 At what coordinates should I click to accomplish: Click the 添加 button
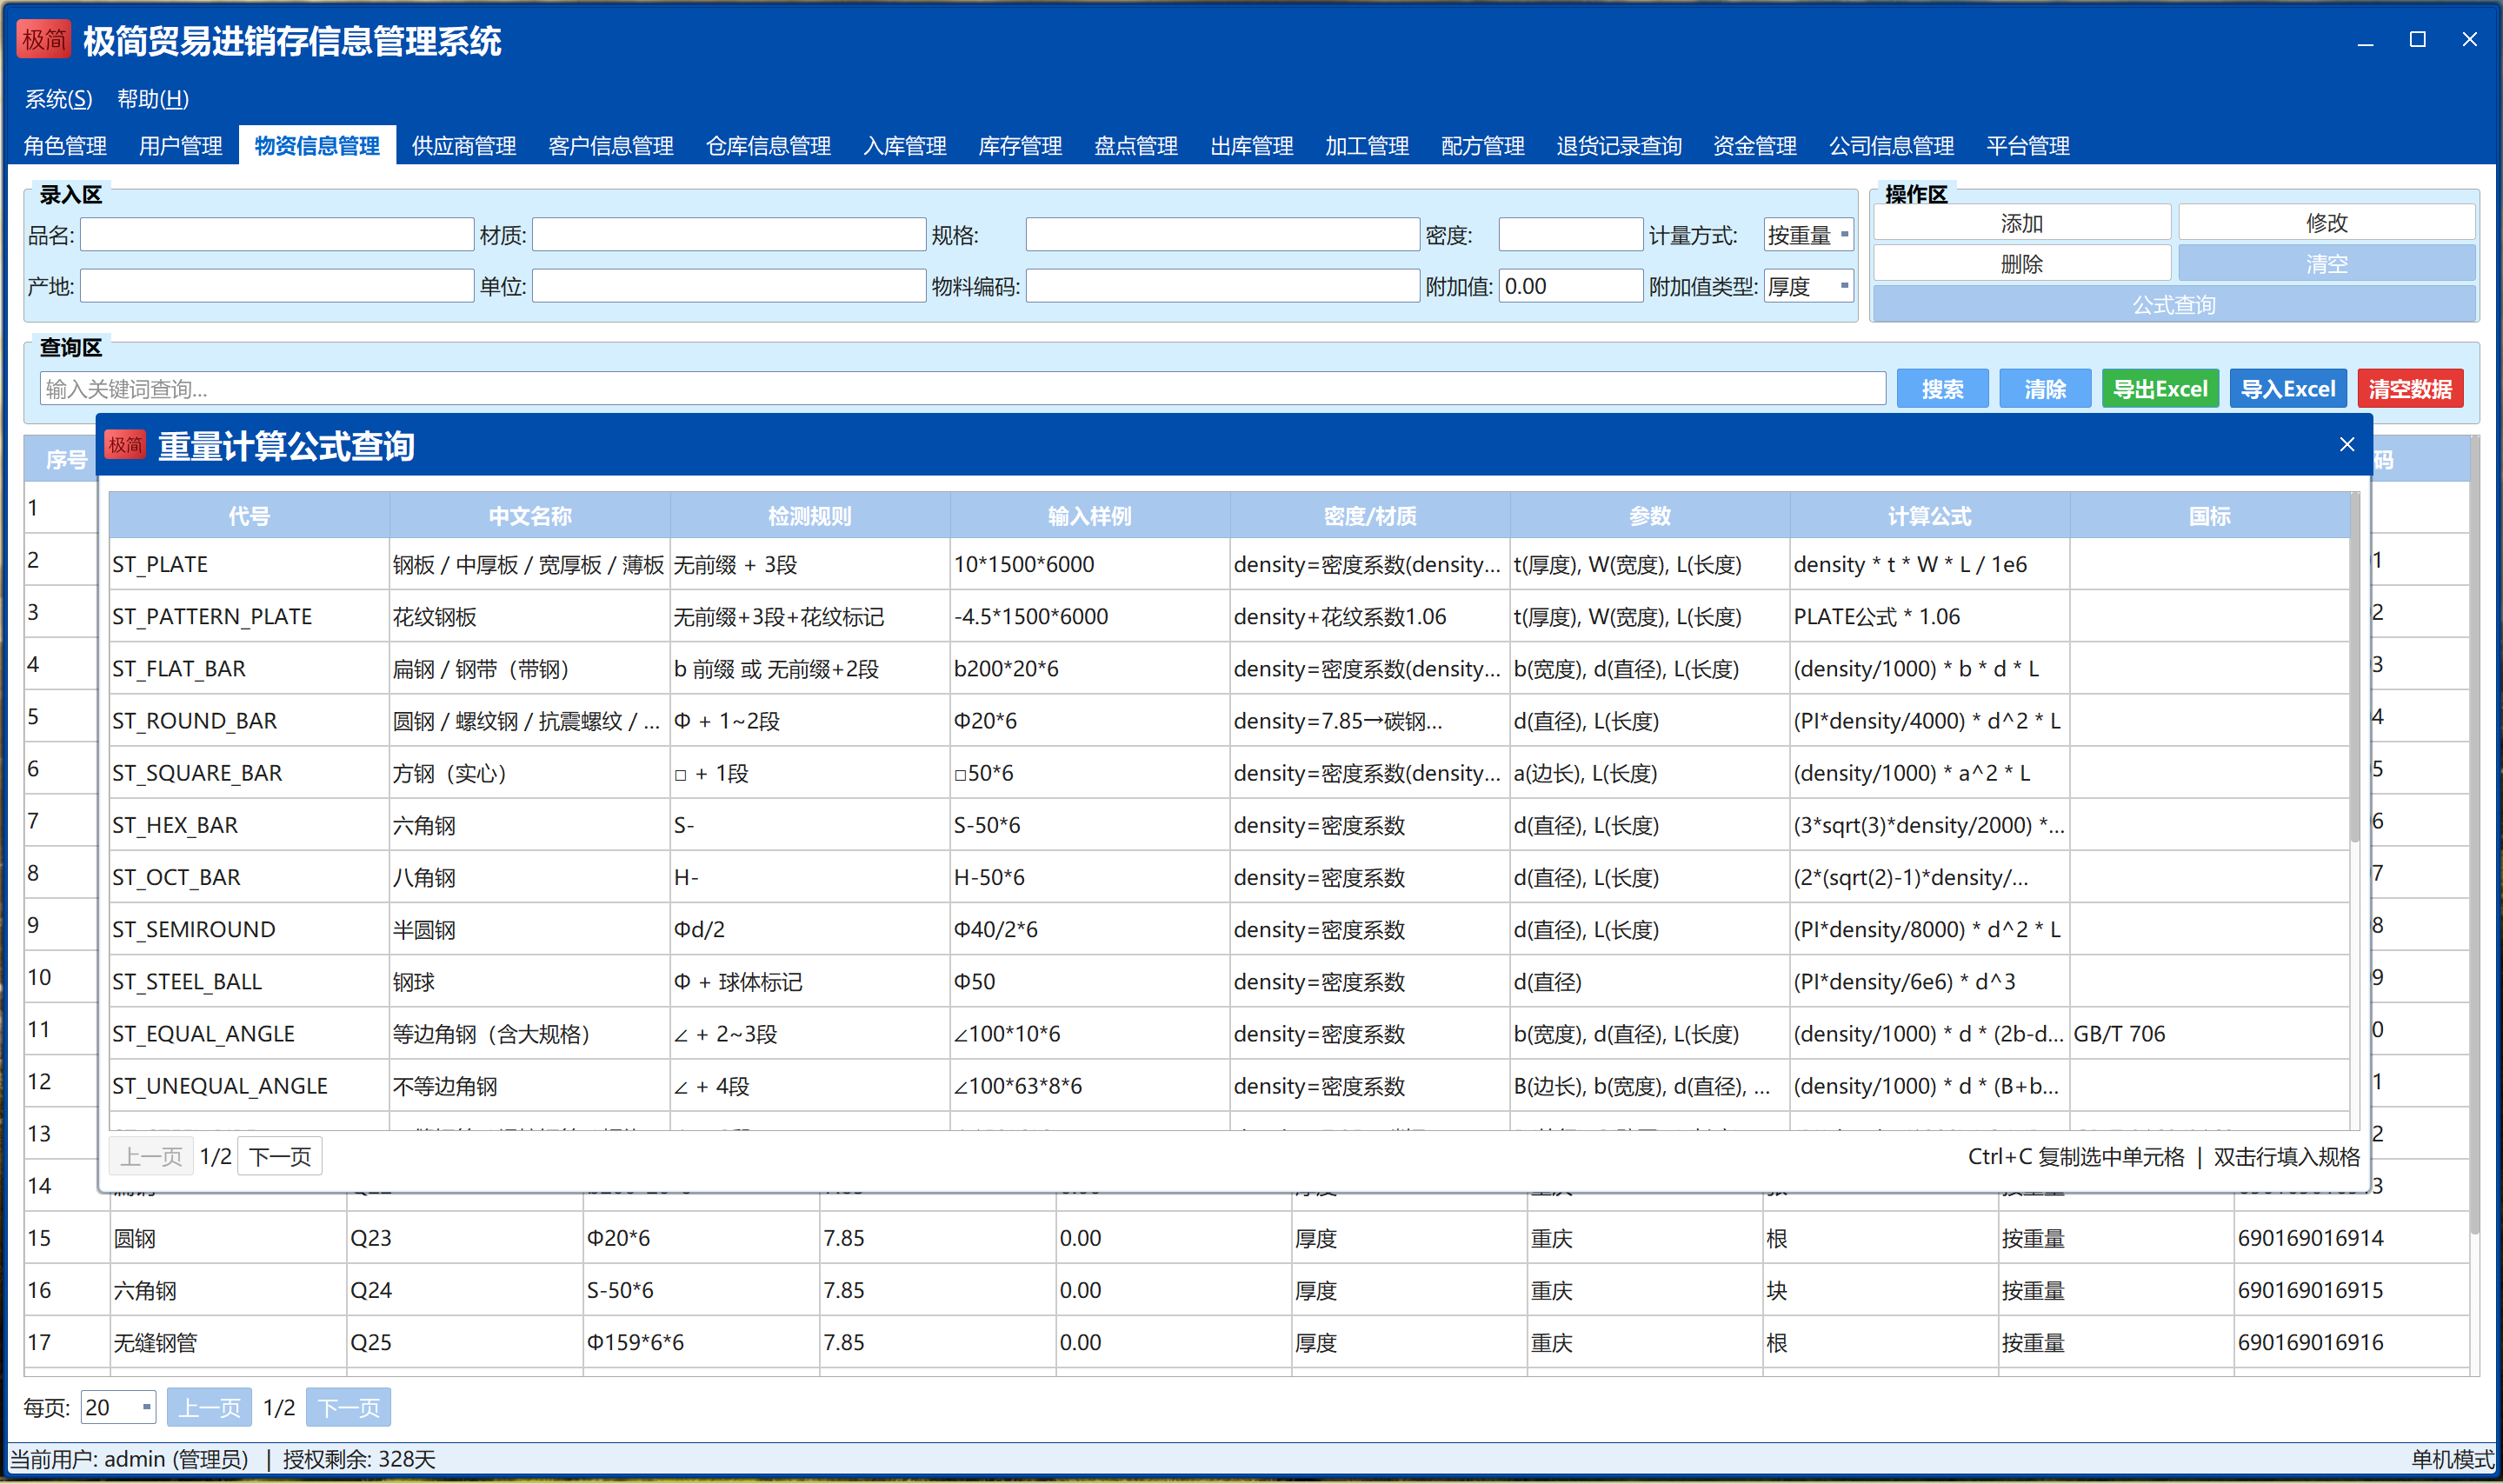[2021, 222]
